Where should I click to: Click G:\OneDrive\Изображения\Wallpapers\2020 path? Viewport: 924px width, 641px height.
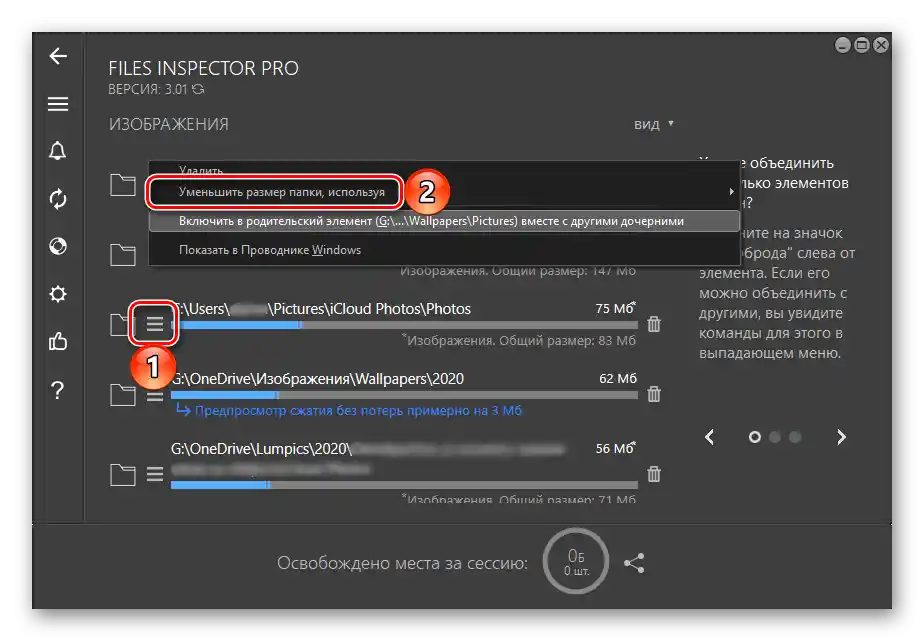coord(317,379)
